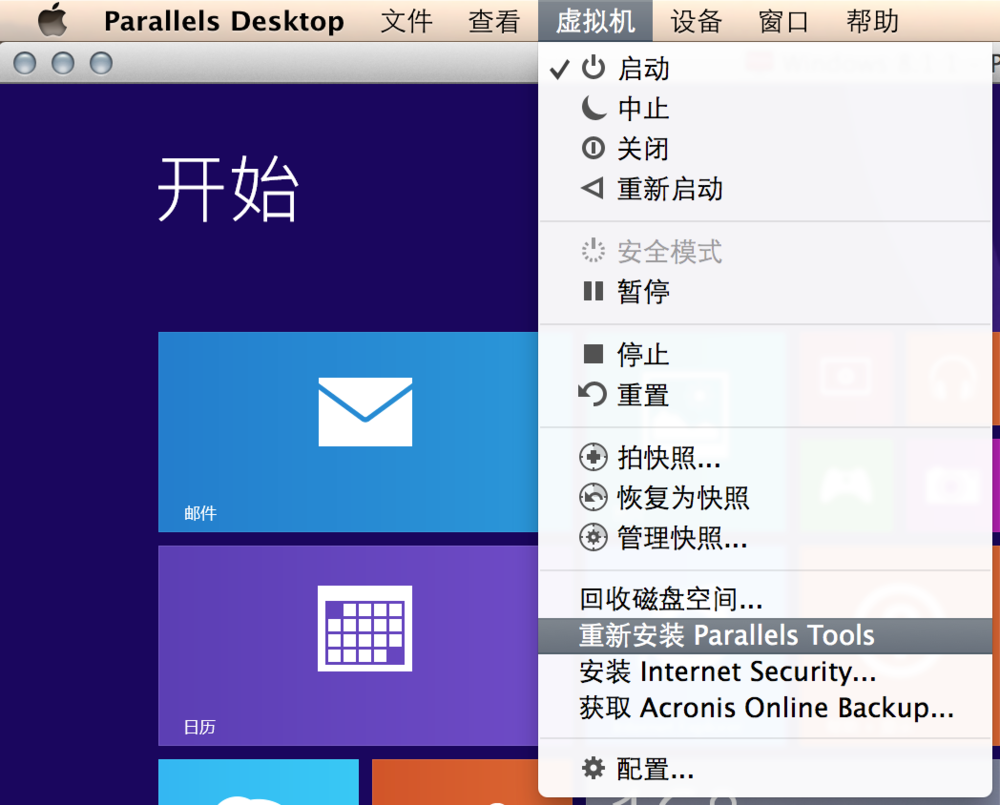Select 停止 to stop the VM
Image resolution: width=1000 pixels, height=805 pixels.
click(x=765, y=354)
